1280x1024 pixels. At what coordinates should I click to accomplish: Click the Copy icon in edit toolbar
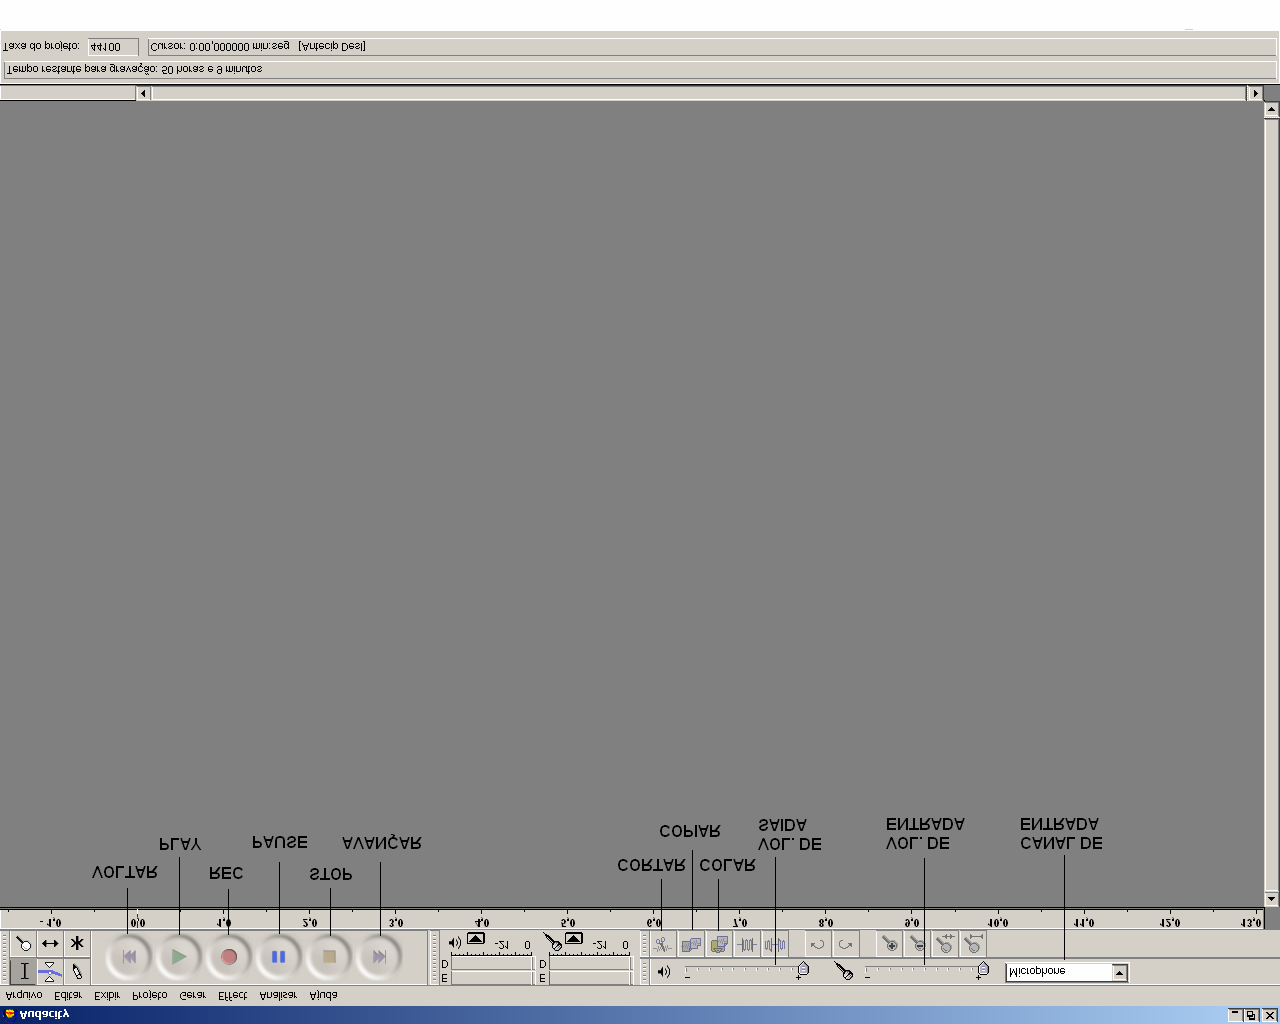pos(690,944)
